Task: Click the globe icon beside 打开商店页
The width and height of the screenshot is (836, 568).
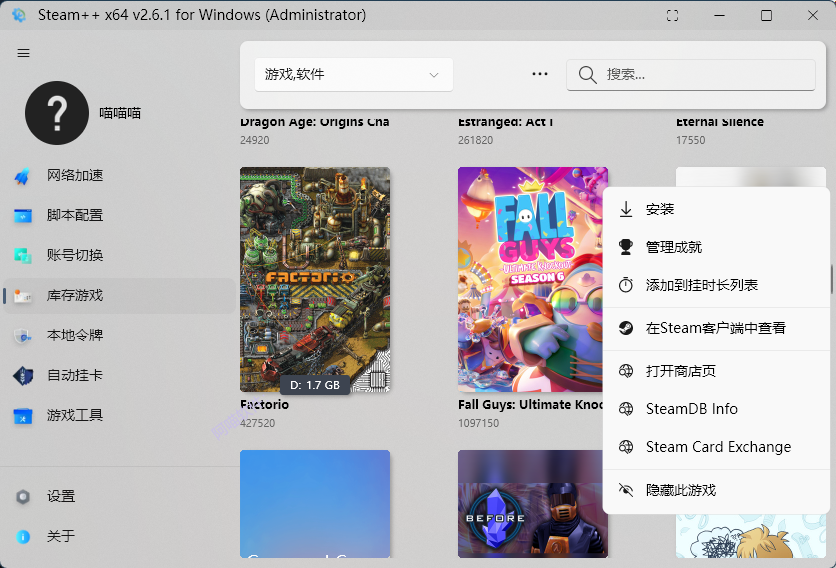Action: [626, 371]
